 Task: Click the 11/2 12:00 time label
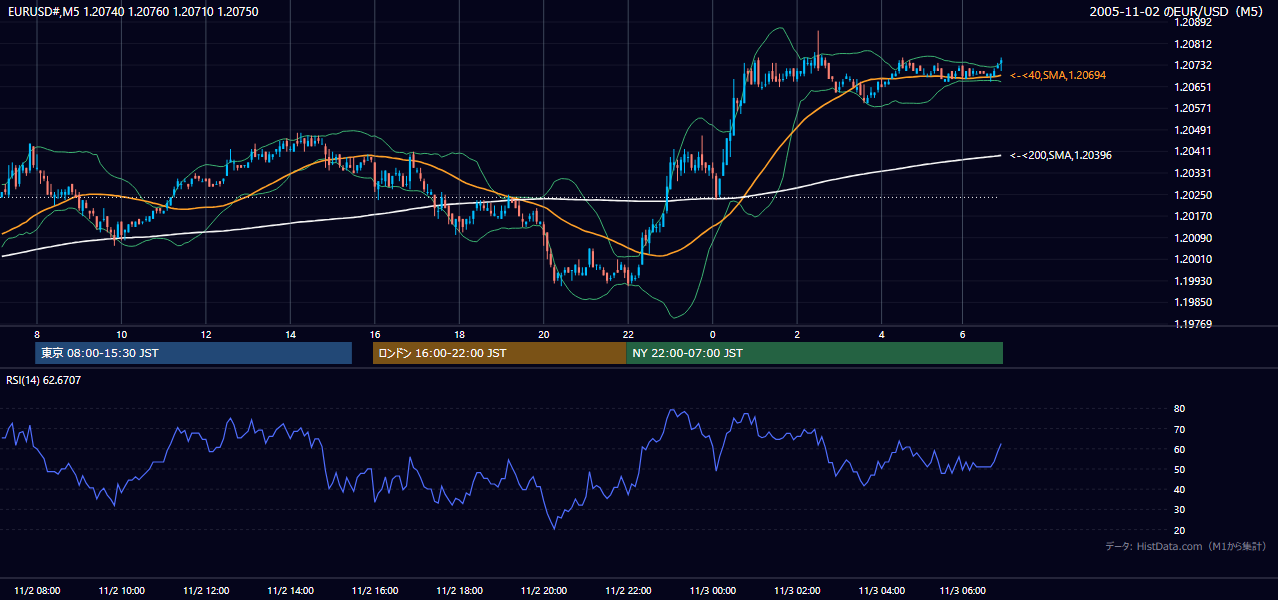(206, 590)
